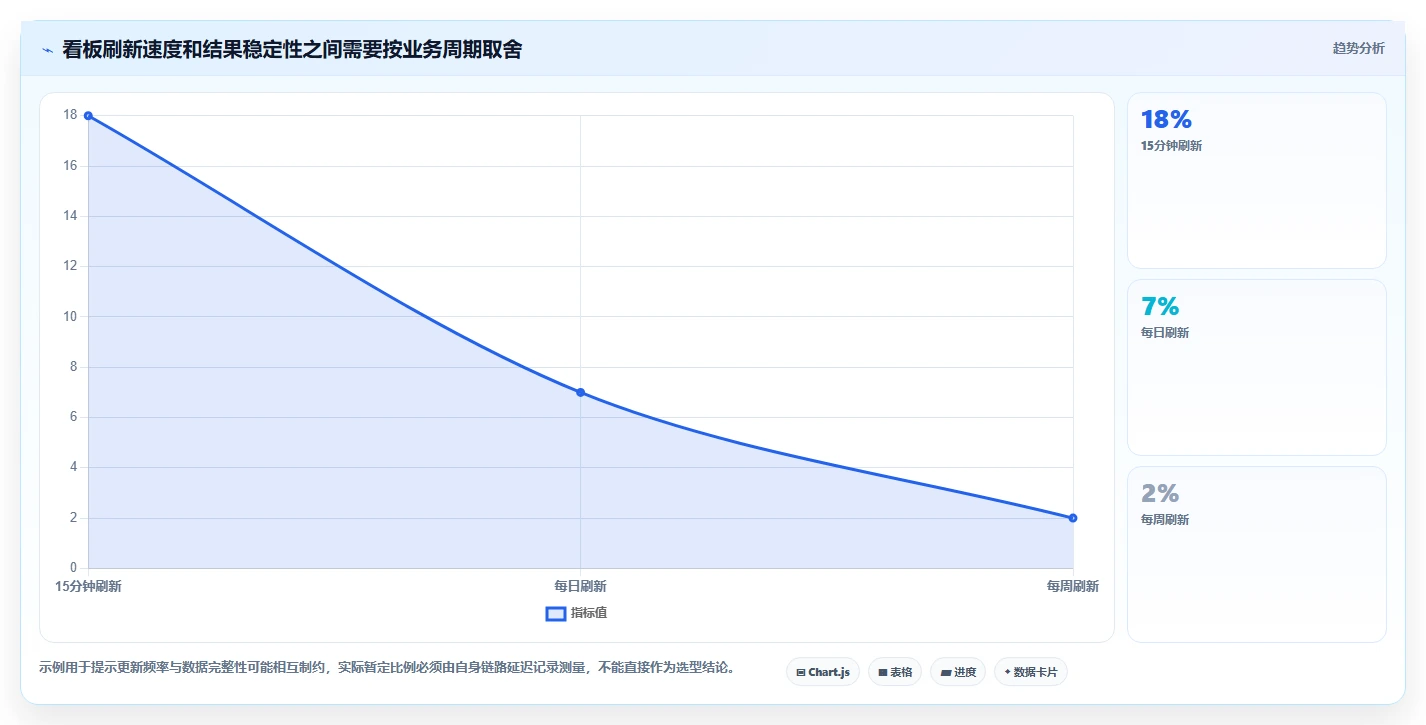Click the 每日刷新 data point at 7
The height and width of the screenshot is (725, 1426).
pos(580,392)
